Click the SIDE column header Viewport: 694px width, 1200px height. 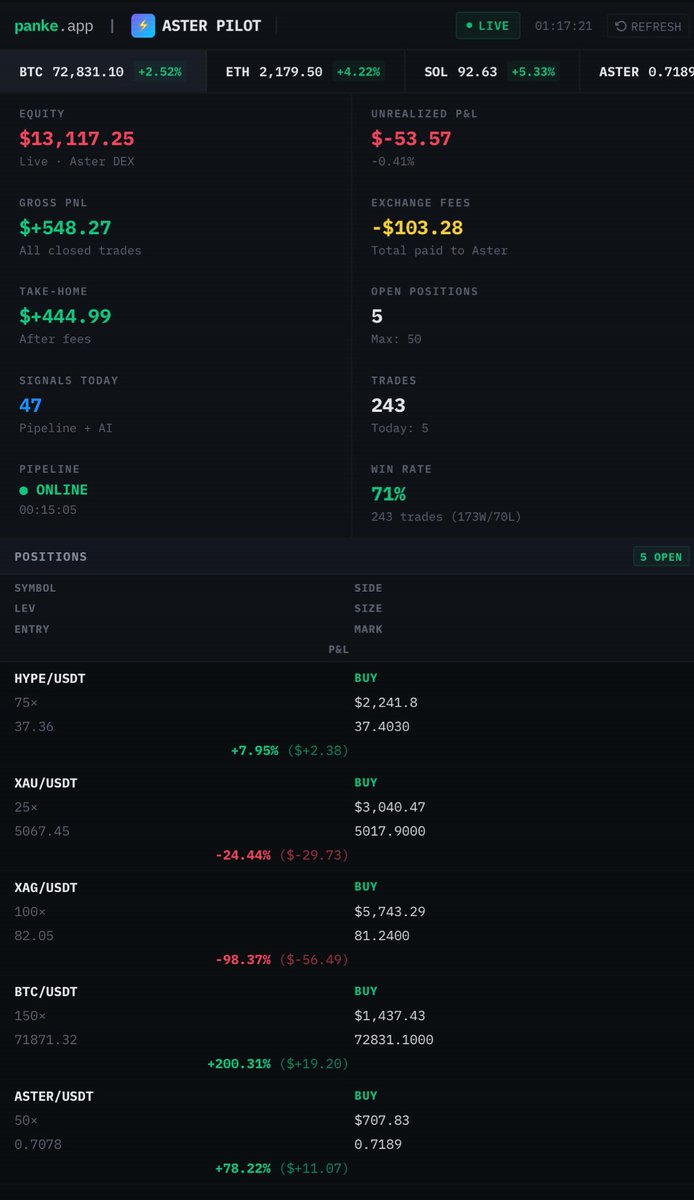368,588
